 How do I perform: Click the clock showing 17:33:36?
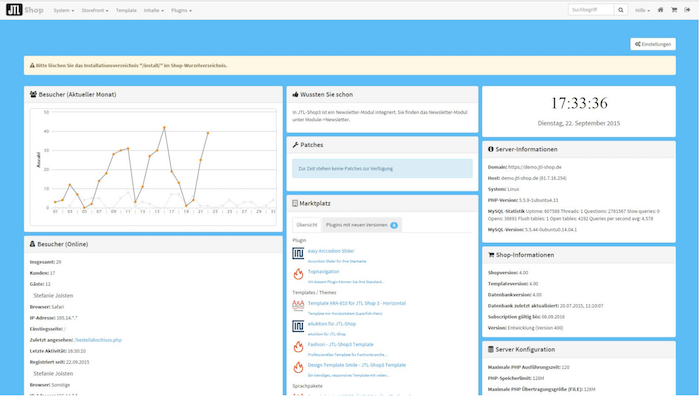[579, 103]
